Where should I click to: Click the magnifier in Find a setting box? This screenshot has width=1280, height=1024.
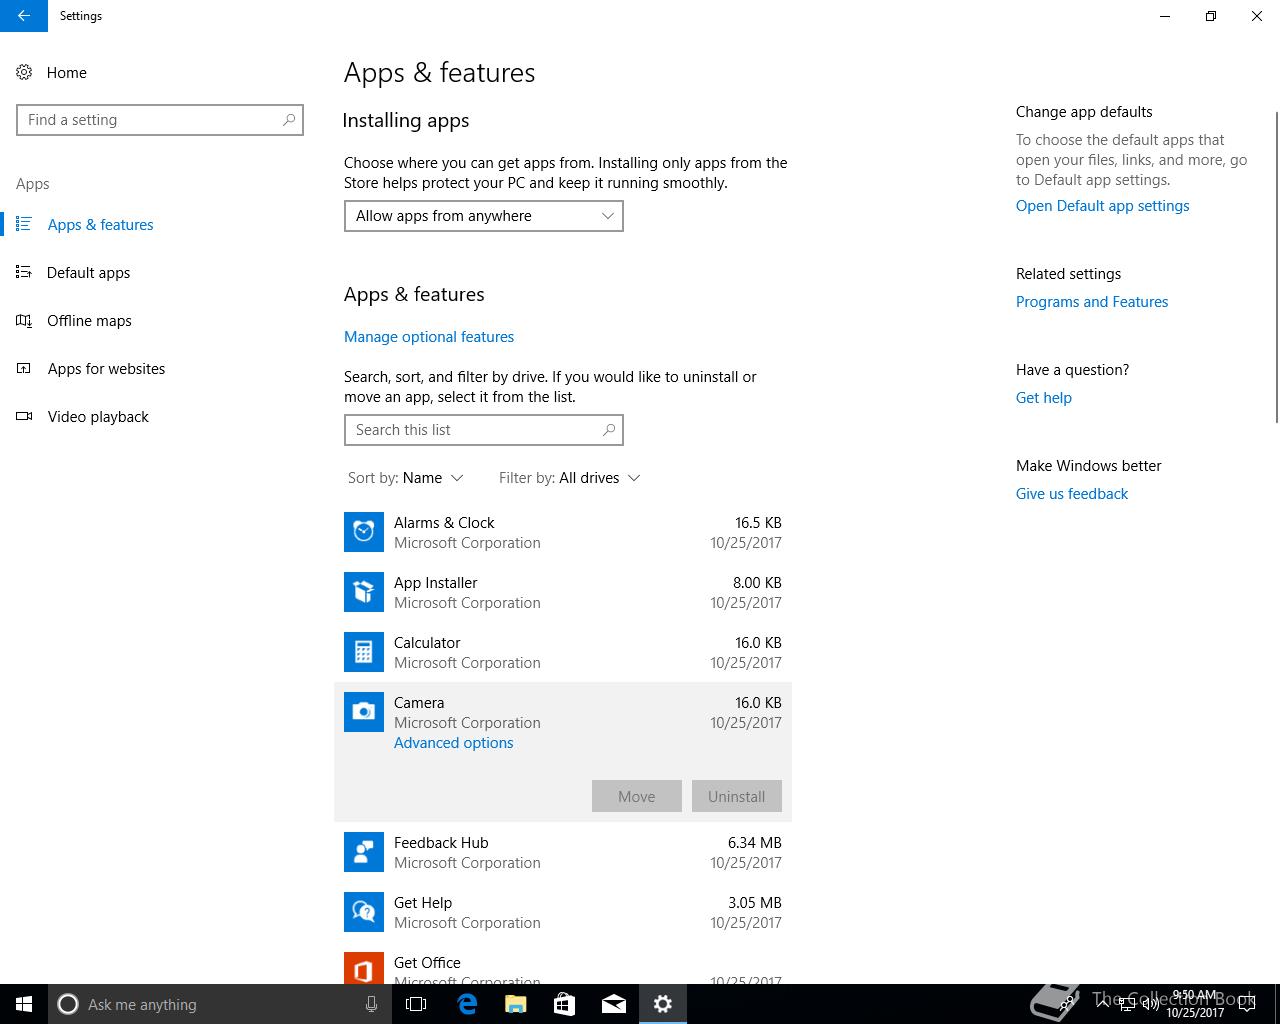coord(289,120)
